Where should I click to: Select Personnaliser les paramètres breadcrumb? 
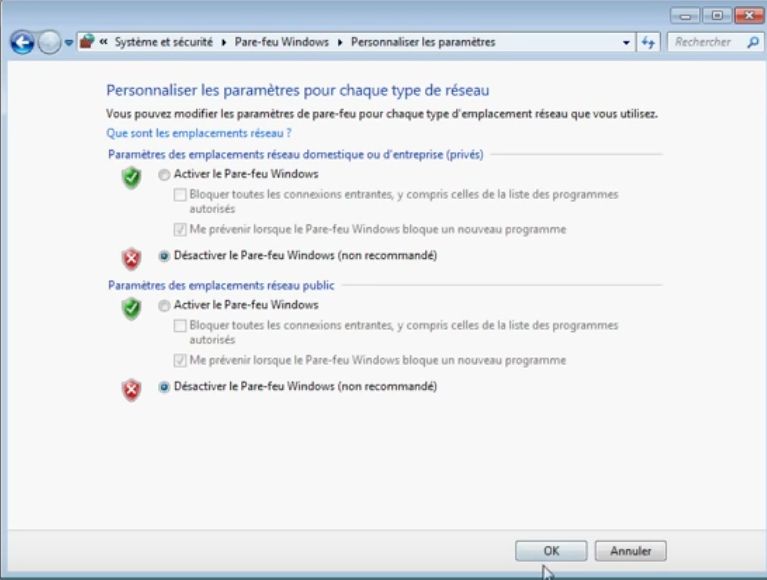[423, 42]
